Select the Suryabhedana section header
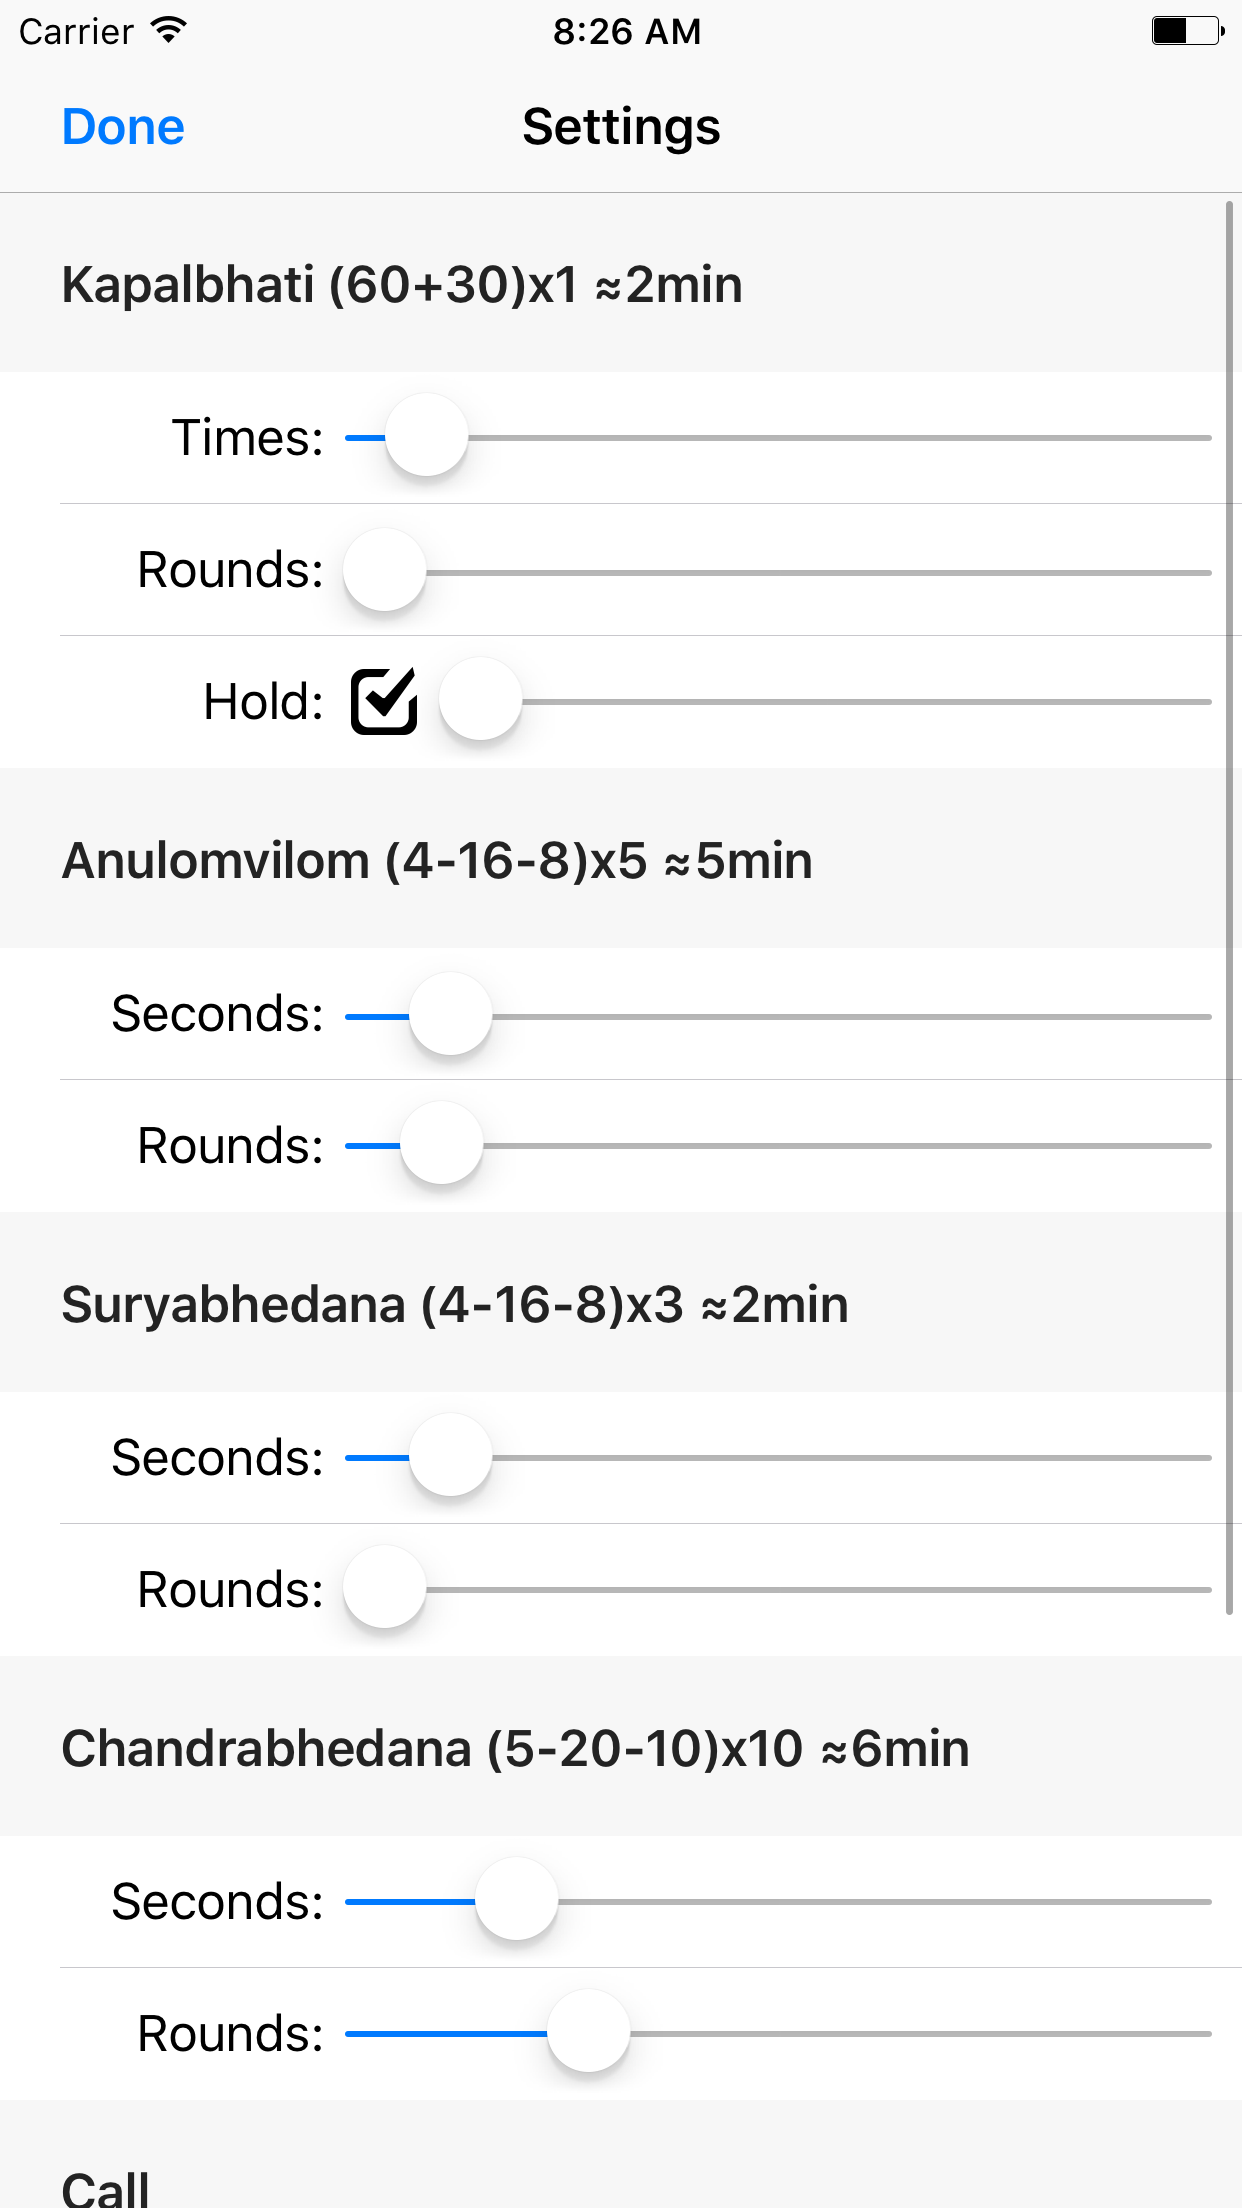This screenshot has height=2208, width=1242. coord(453,1303)
